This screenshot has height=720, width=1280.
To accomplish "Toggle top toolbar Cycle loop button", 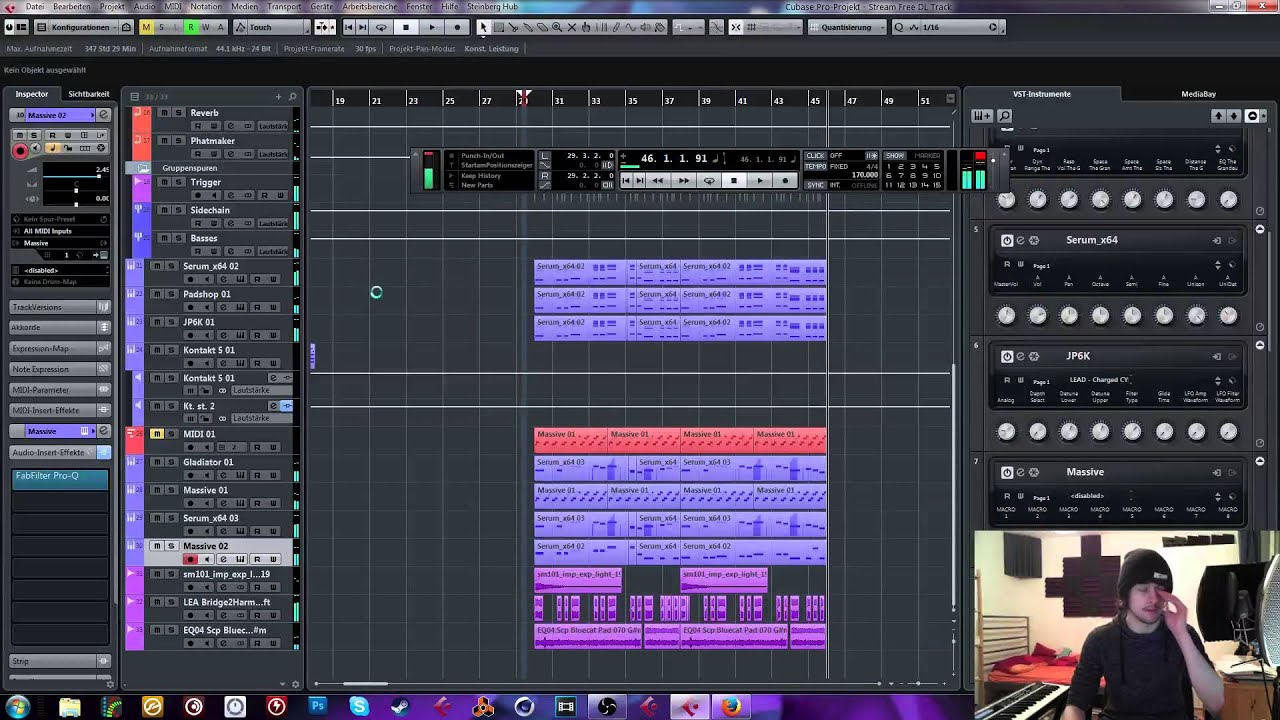I will 381,27.
